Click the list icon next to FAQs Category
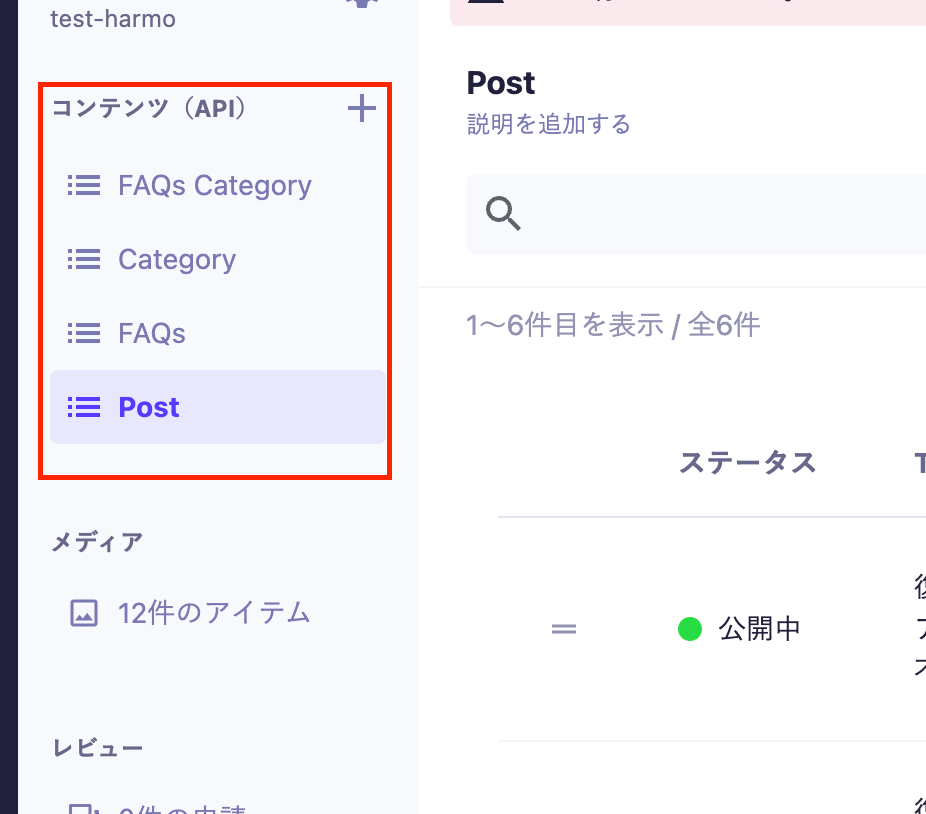The image size is (926, 814). tap(83, 185)
